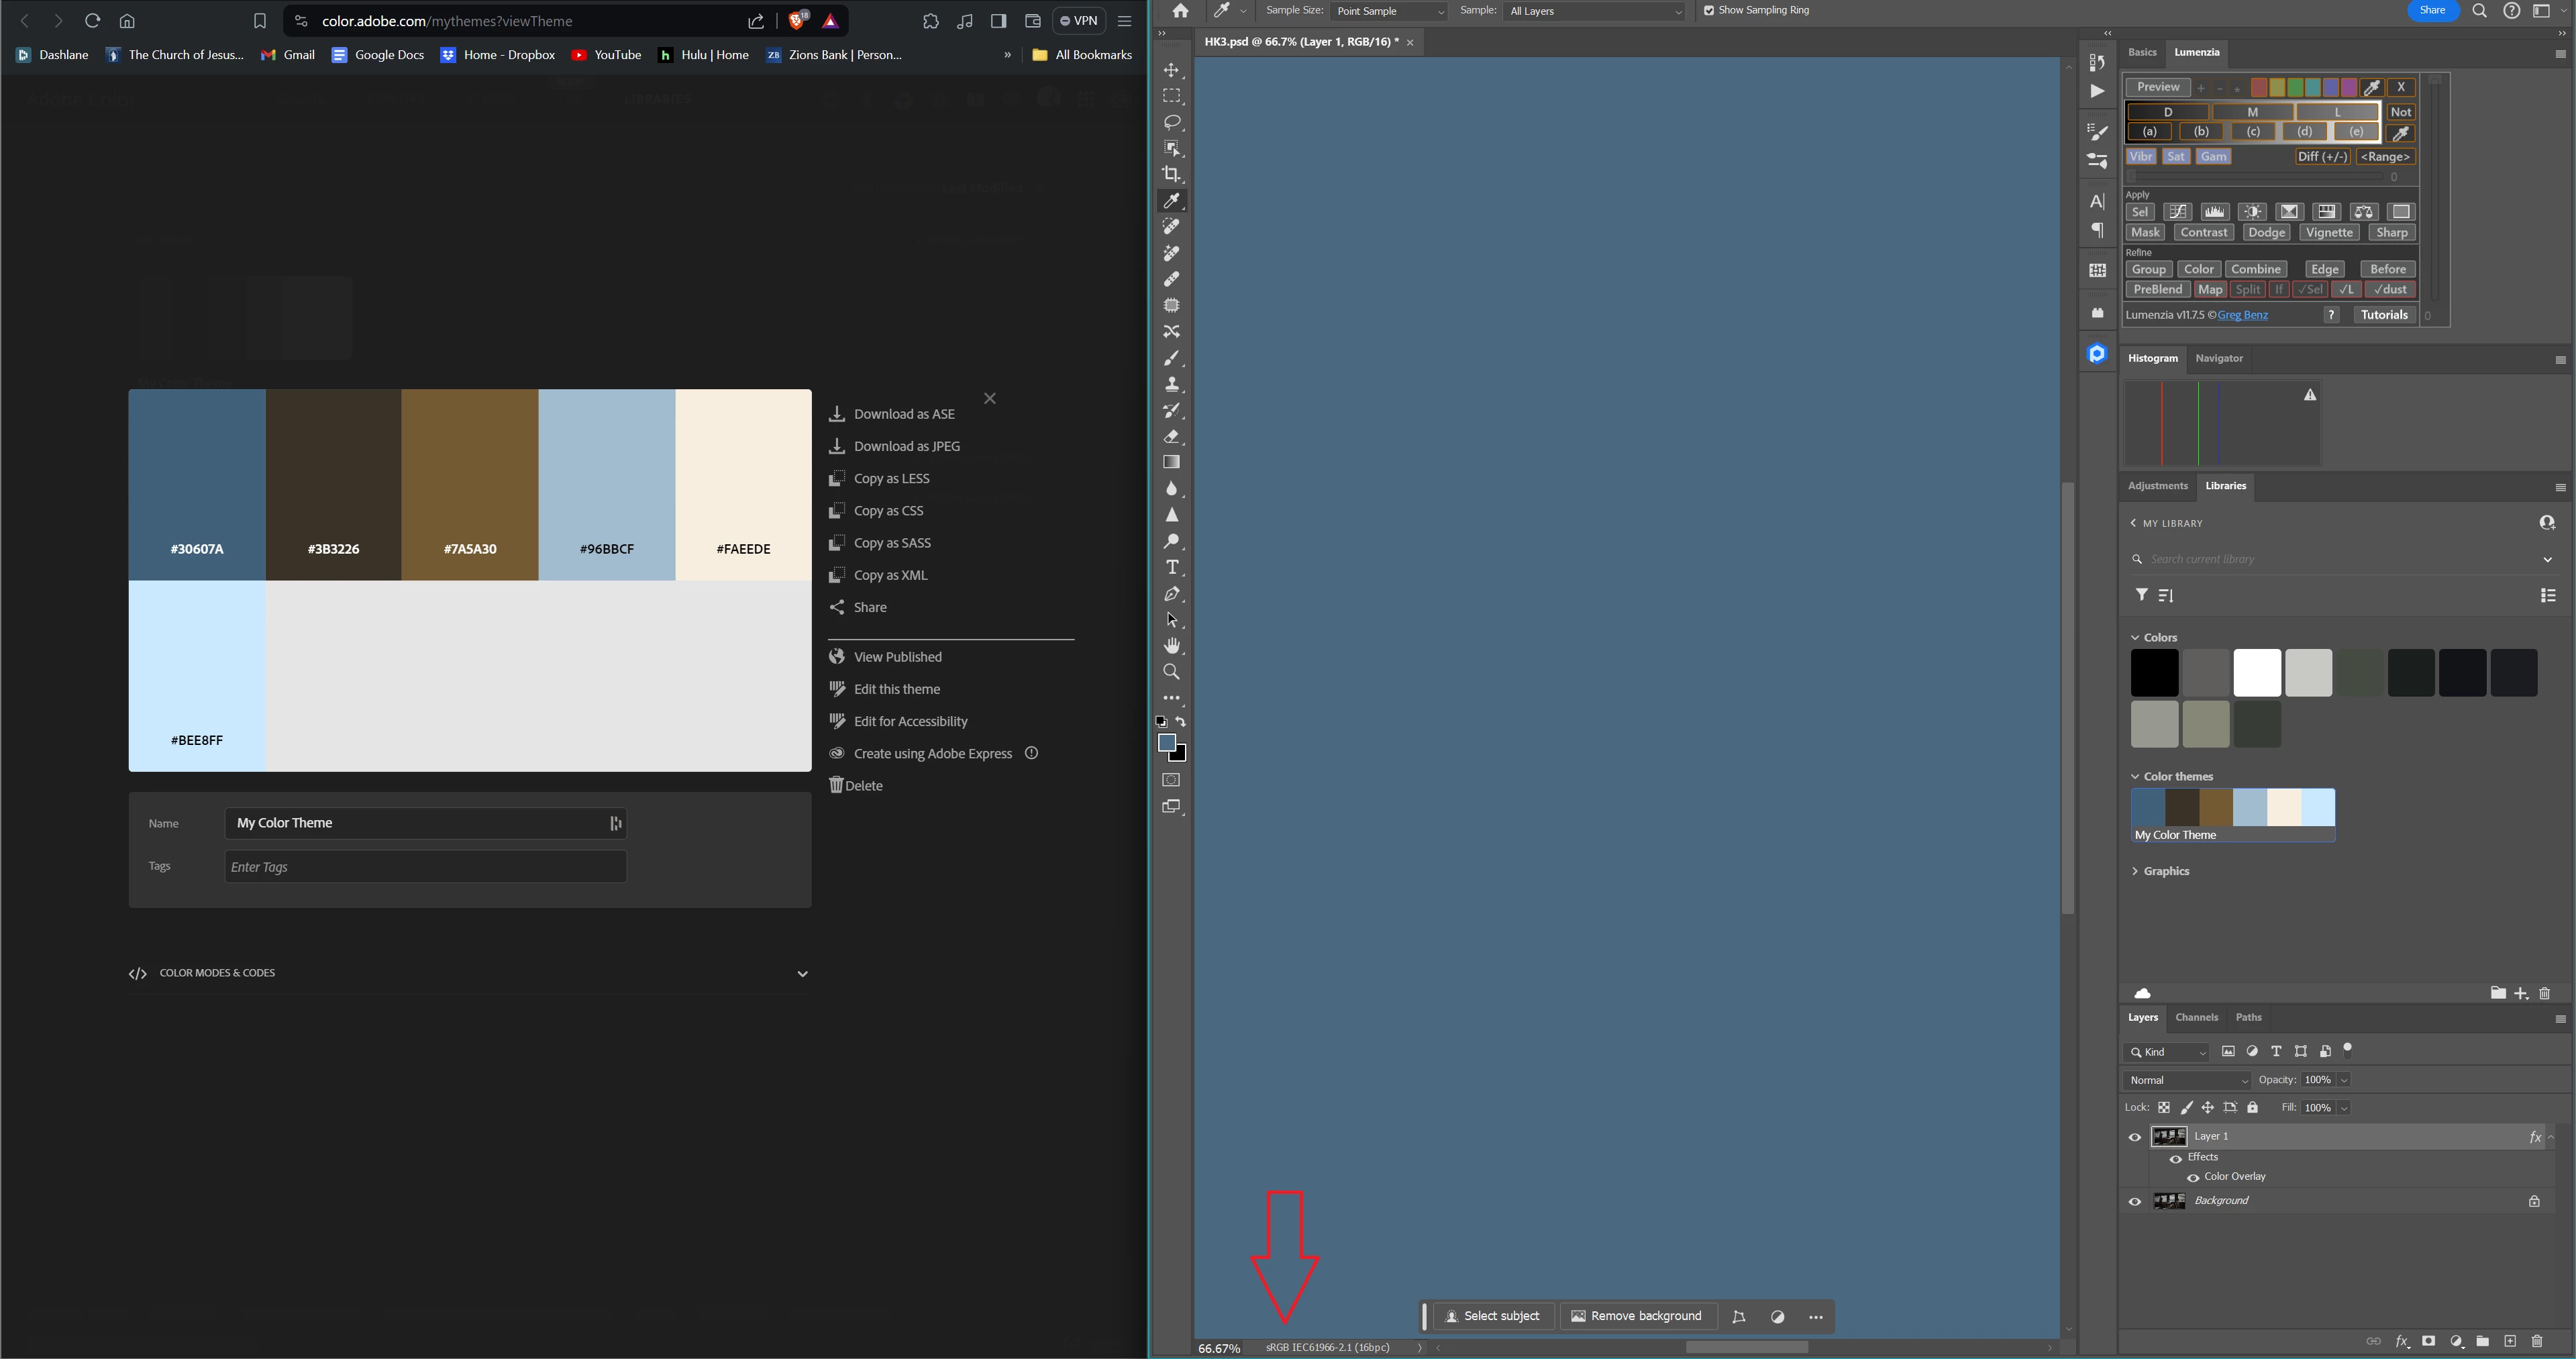Image resolution: width=2576 pixels, height=1359 pixels.
Task: Open the Sample Size dropdown
Action: click(x=1388, y=11)
